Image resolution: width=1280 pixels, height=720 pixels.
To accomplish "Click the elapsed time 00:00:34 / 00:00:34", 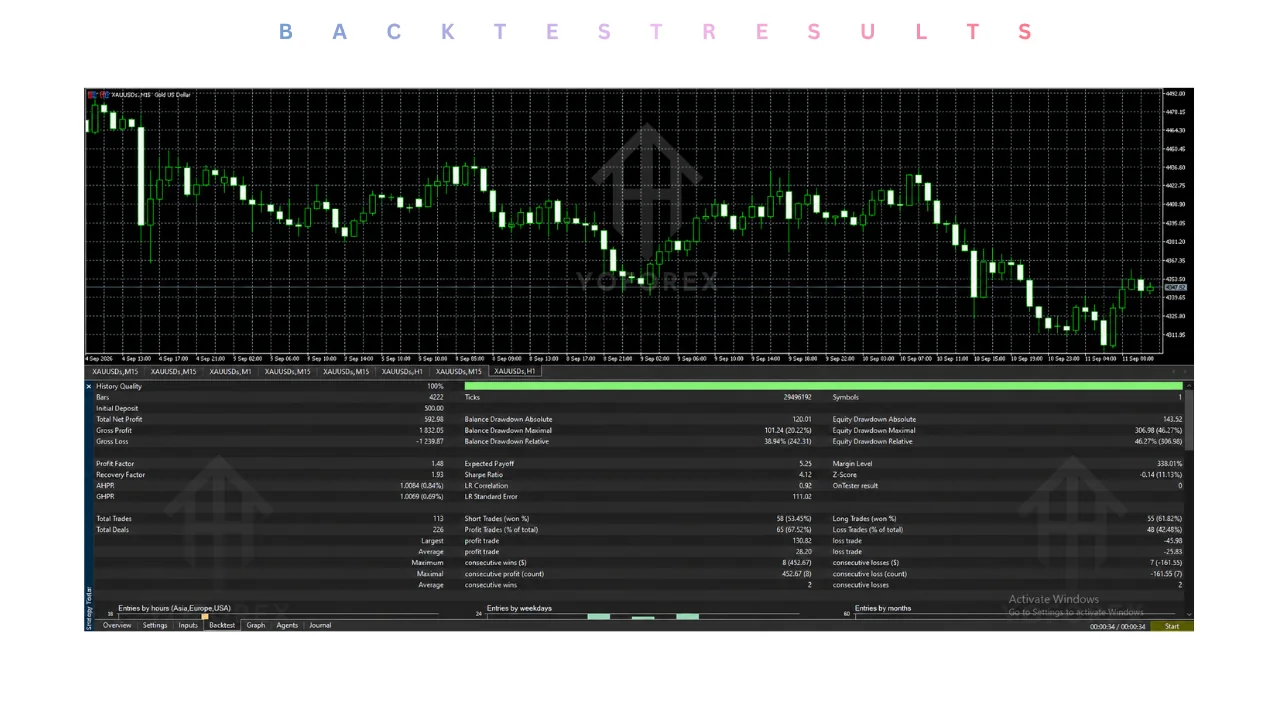I will pos(1116,626).
